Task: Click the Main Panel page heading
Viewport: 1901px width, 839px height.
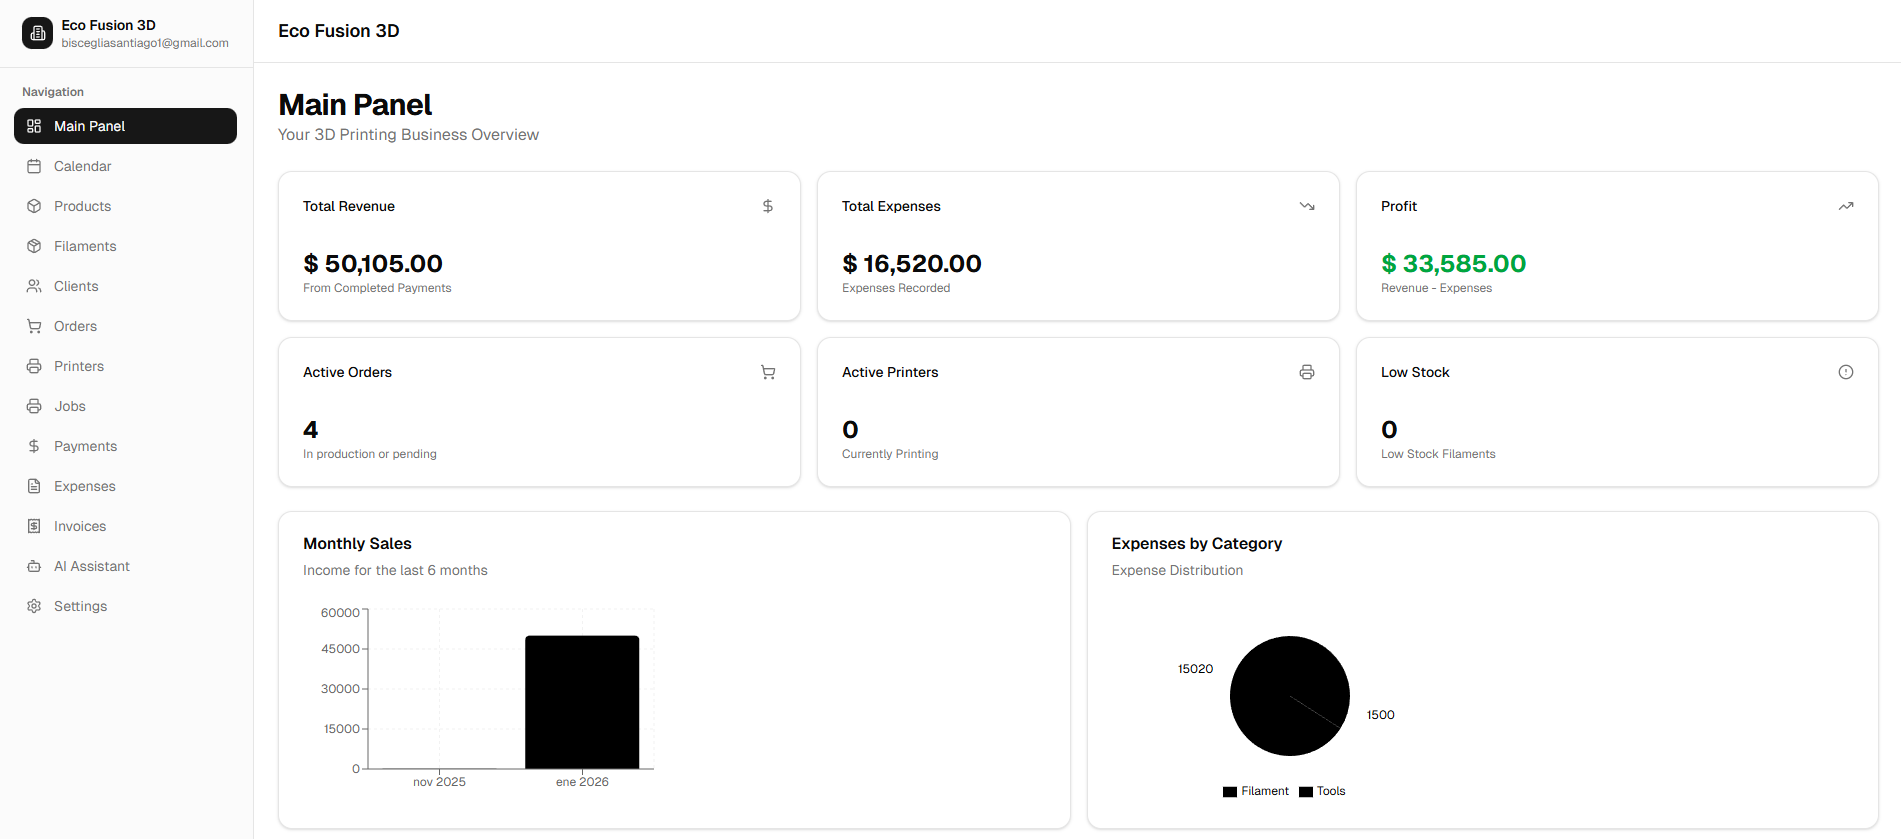Action: [355, 104]
